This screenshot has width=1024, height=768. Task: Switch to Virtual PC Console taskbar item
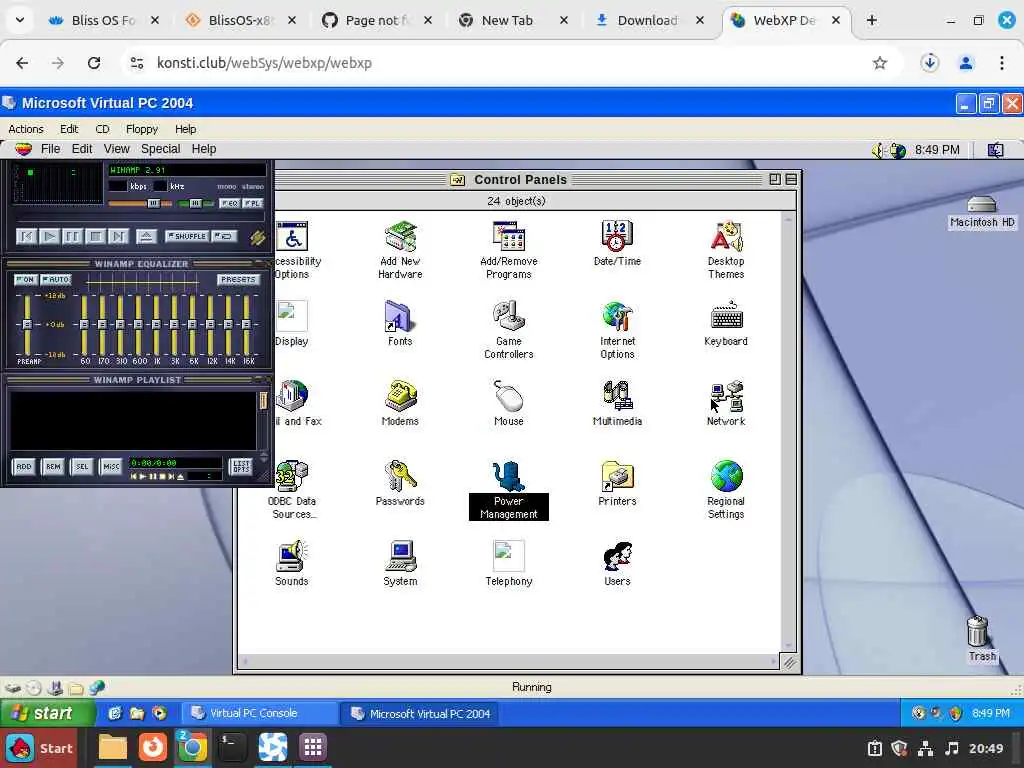(x=259, y=713)
